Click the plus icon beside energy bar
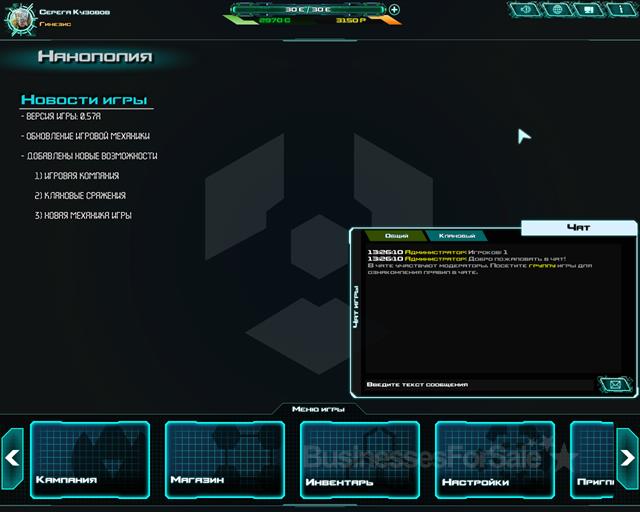 pyautogui.click(x=394, y=10)
